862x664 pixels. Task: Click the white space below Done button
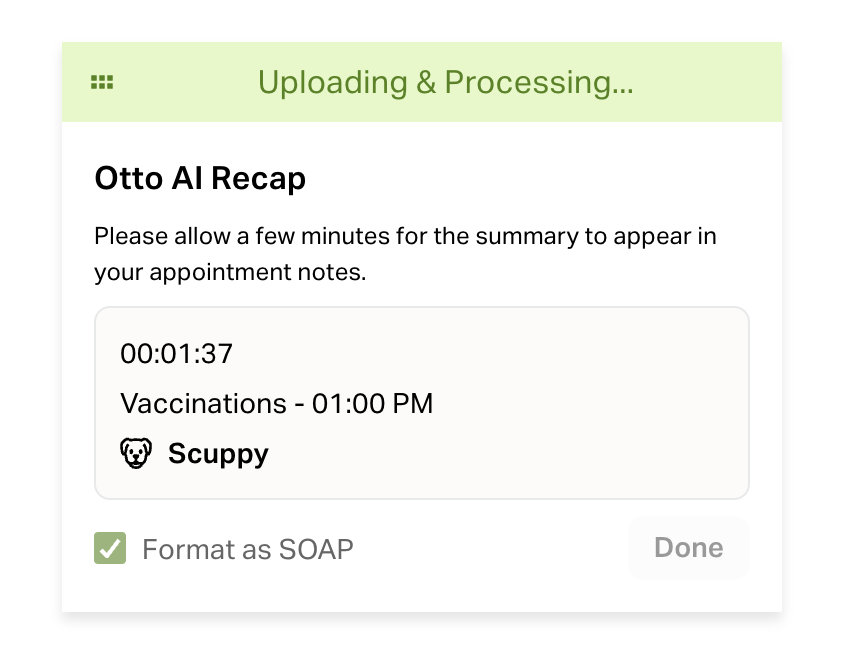click(x=688, y=595)
